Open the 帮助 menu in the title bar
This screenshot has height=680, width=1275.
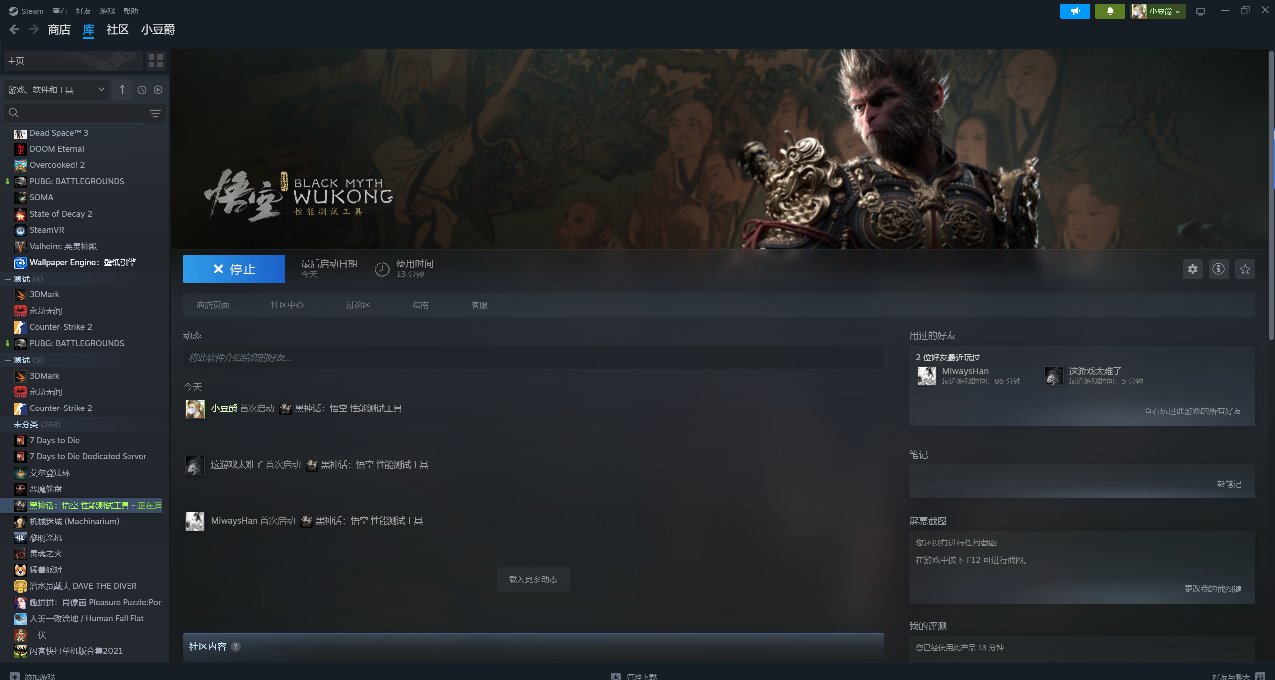(x=130, y=10)
